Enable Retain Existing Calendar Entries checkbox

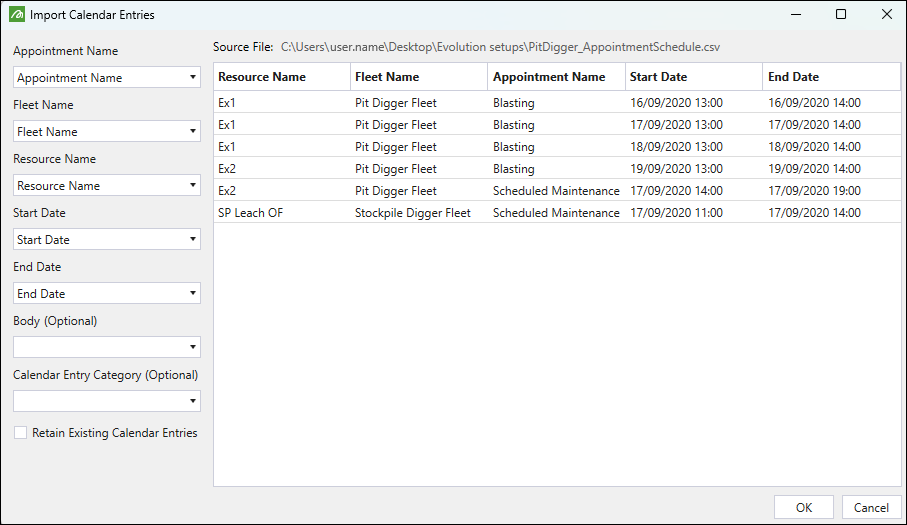[20, 432]
